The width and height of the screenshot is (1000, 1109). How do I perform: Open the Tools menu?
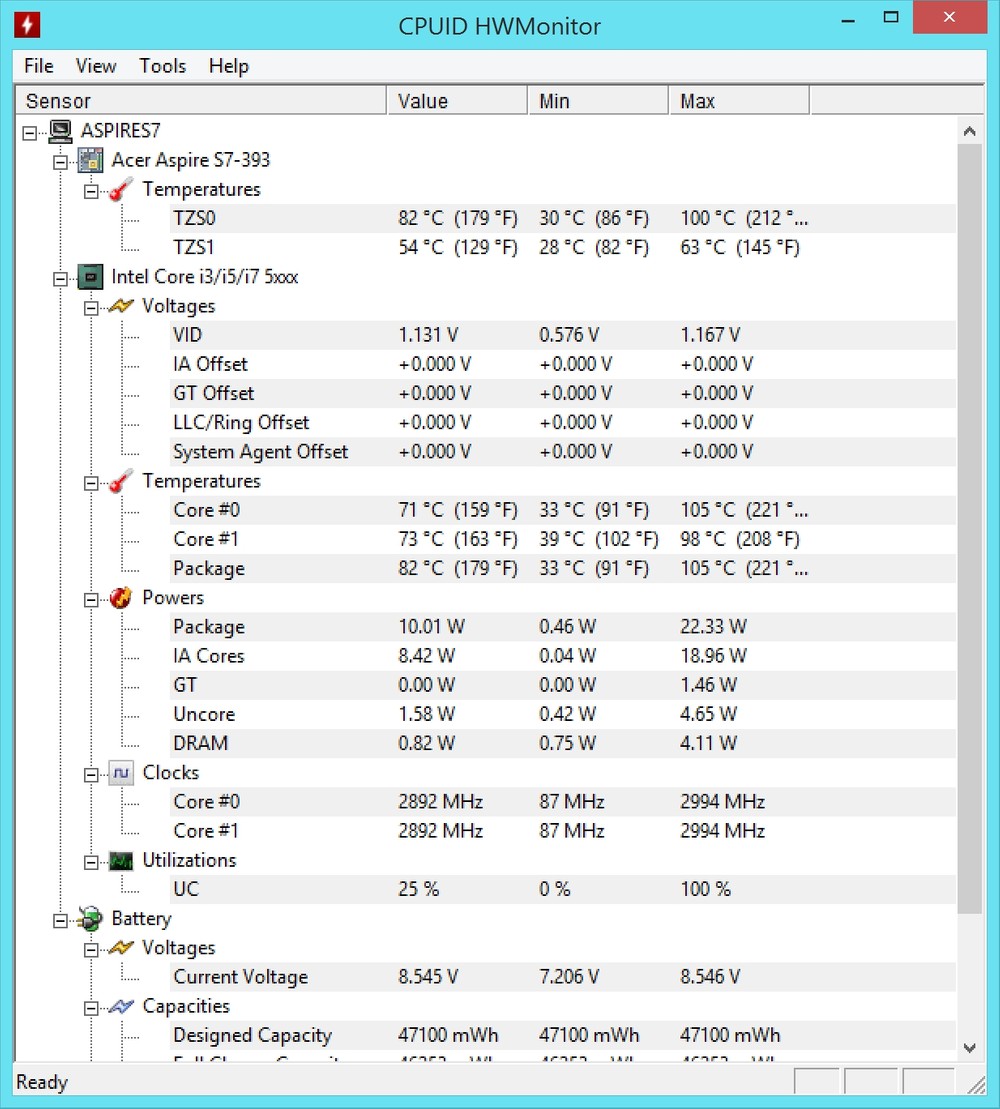tap(163, 66)
